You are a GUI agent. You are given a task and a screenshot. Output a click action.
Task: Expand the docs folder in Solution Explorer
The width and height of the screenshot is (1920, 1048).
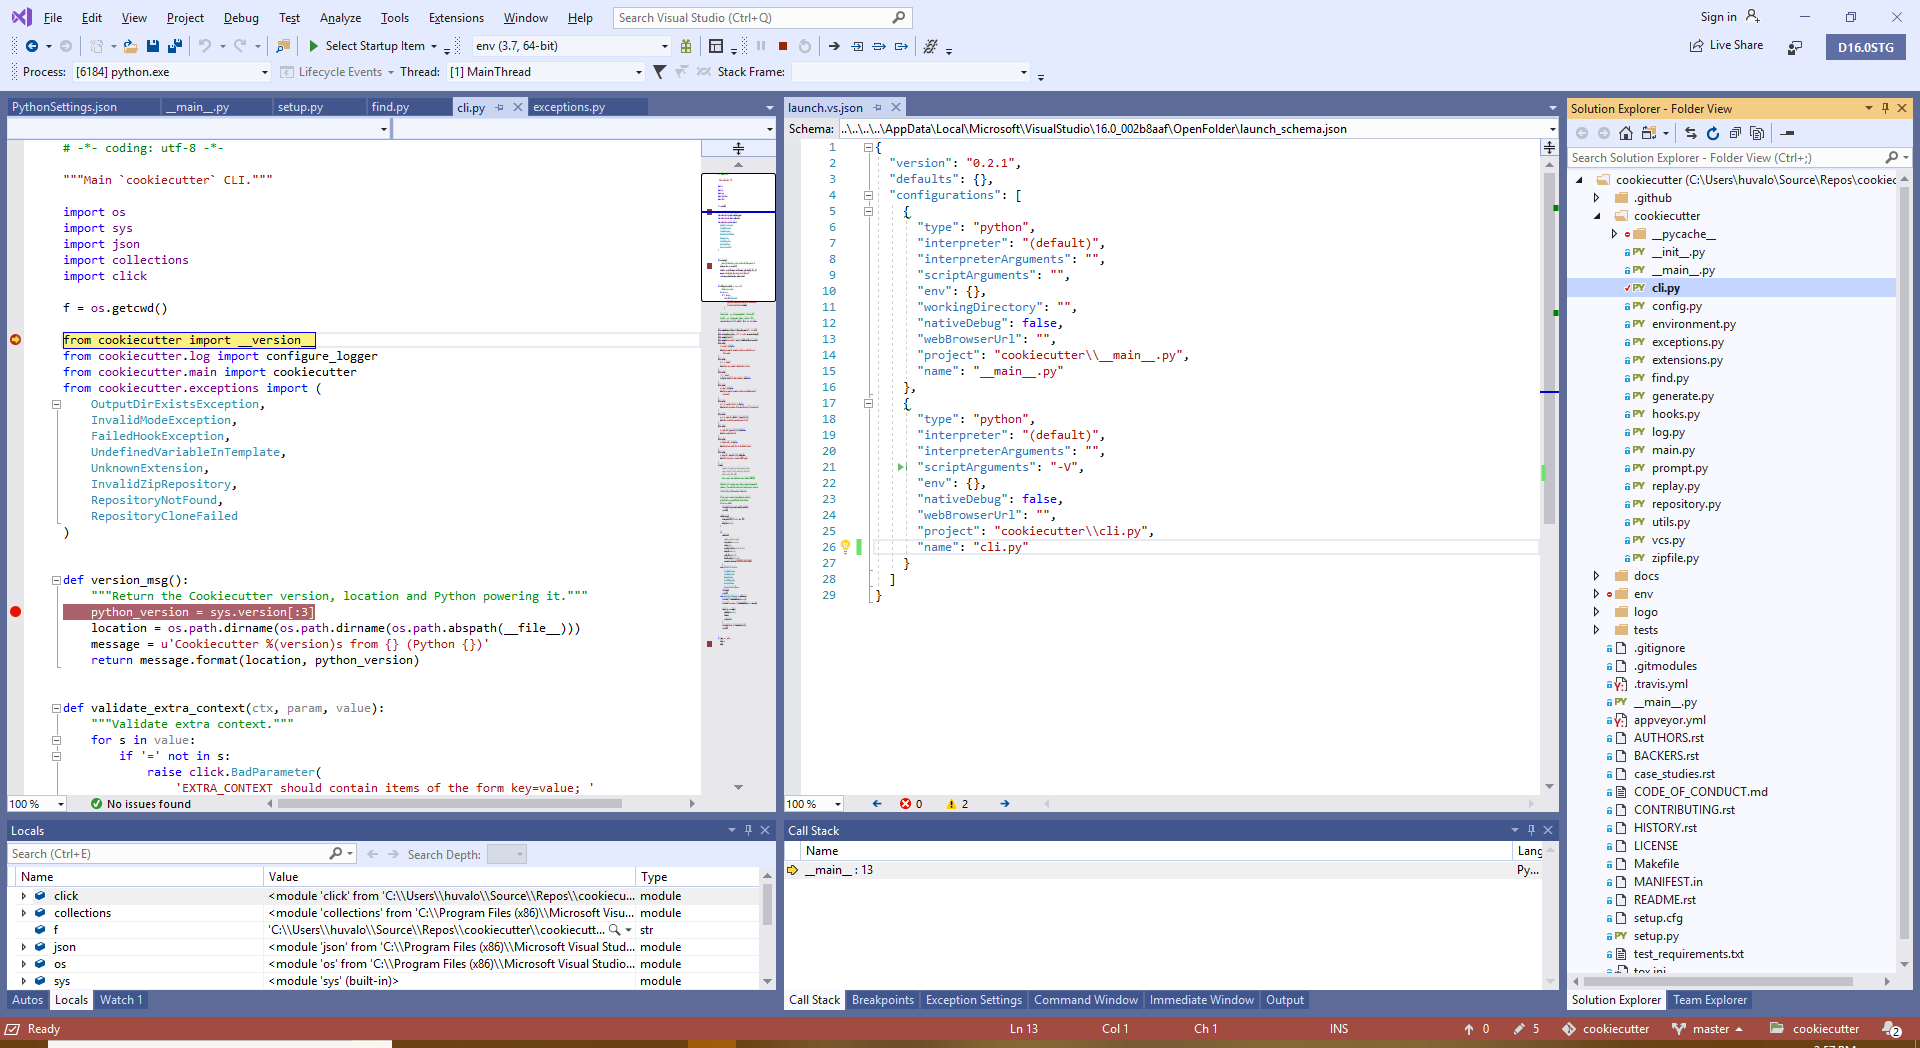[x=1597, y=575]
